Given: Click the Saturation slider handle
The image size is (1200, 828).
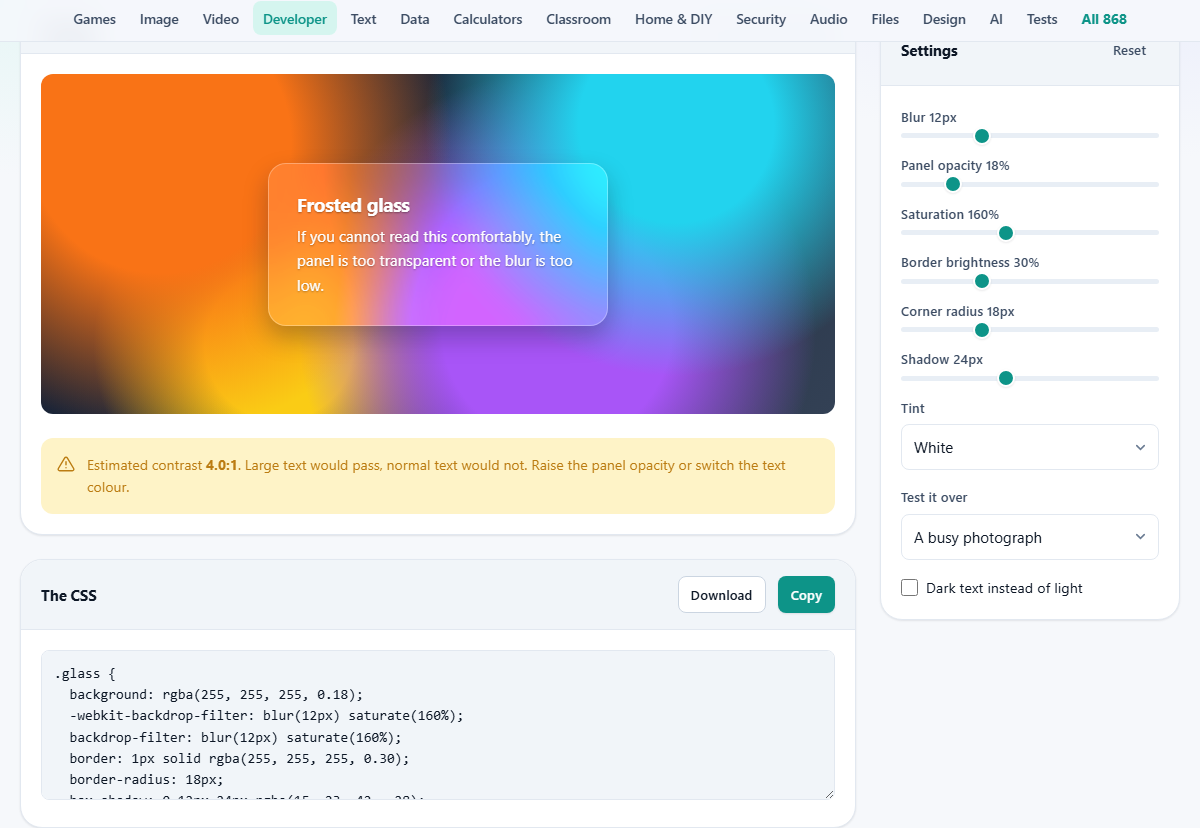Looking at the screenshot, I should (x=1006, y=233).
